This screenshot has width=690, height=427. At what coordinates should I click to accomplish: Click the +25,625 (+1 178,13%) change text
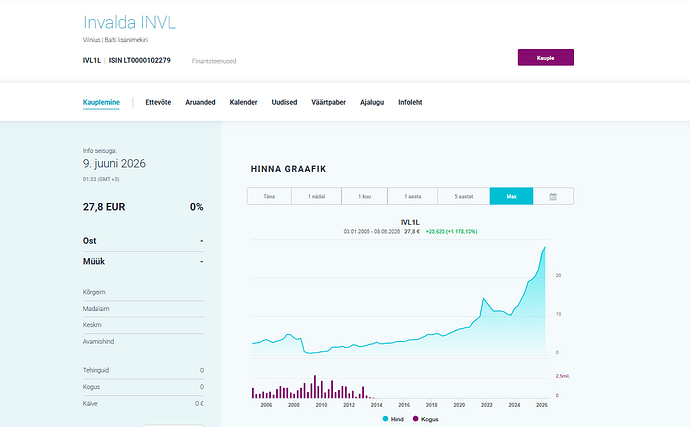451,232
